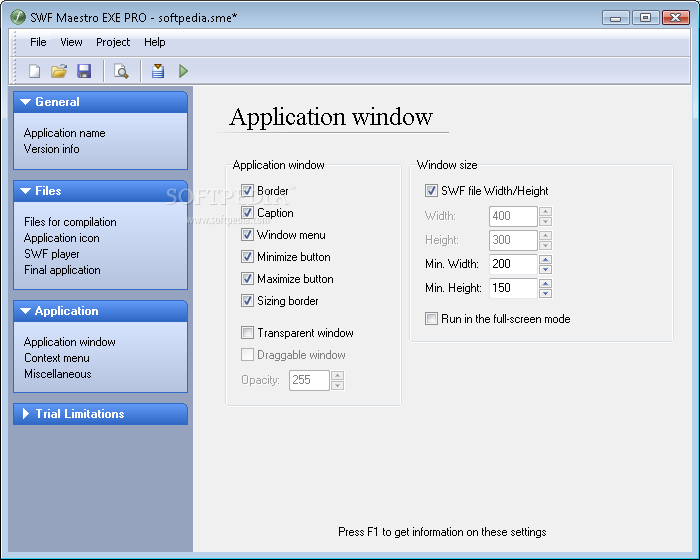Open the Help menu
The image size is (700, 560).
(x=154, y=42)
